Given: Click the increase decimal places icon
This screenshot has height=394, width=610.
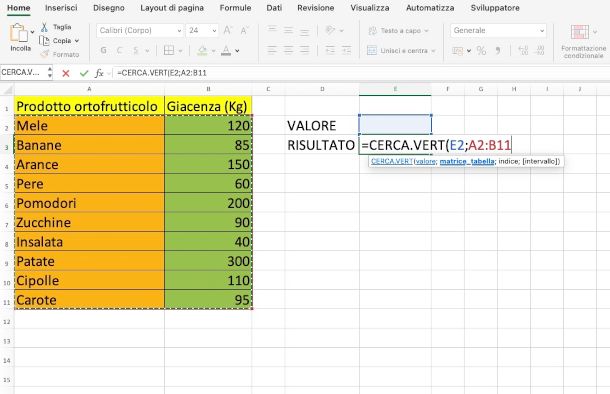Looking at the screenshot, I should [523, 51].
